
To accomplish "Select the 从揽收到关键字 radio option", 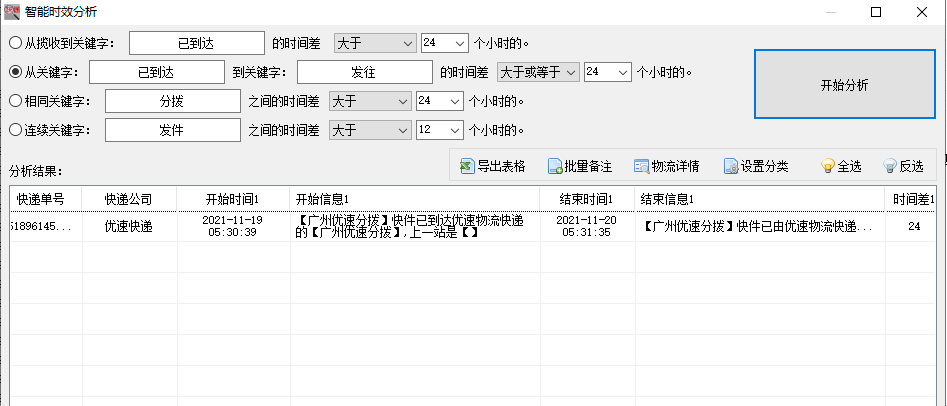I will (16, 44).
